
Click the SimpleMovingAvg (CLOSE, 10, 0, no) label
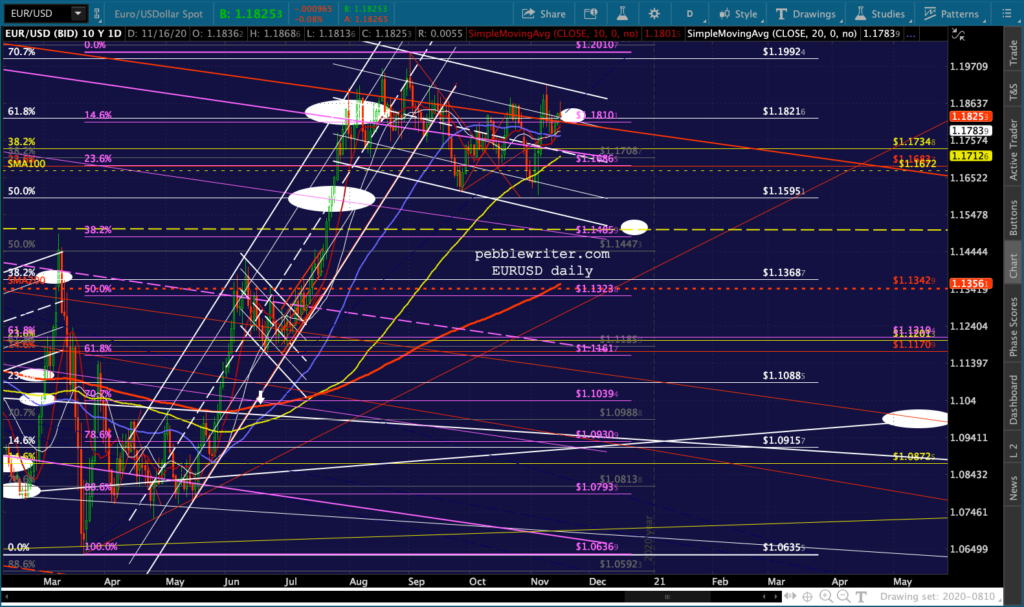coord(554,33)
